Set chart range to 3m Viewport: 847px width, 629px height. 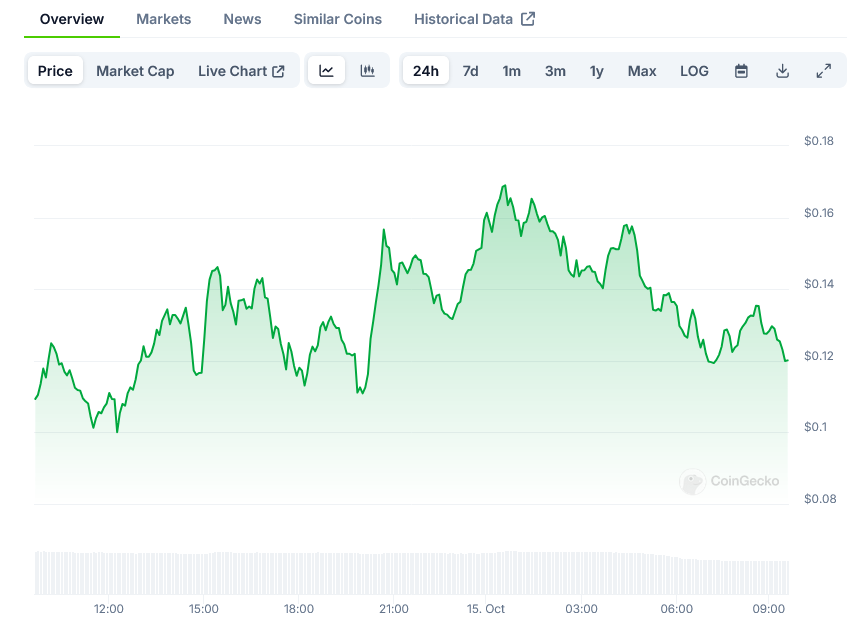[555, 71]
